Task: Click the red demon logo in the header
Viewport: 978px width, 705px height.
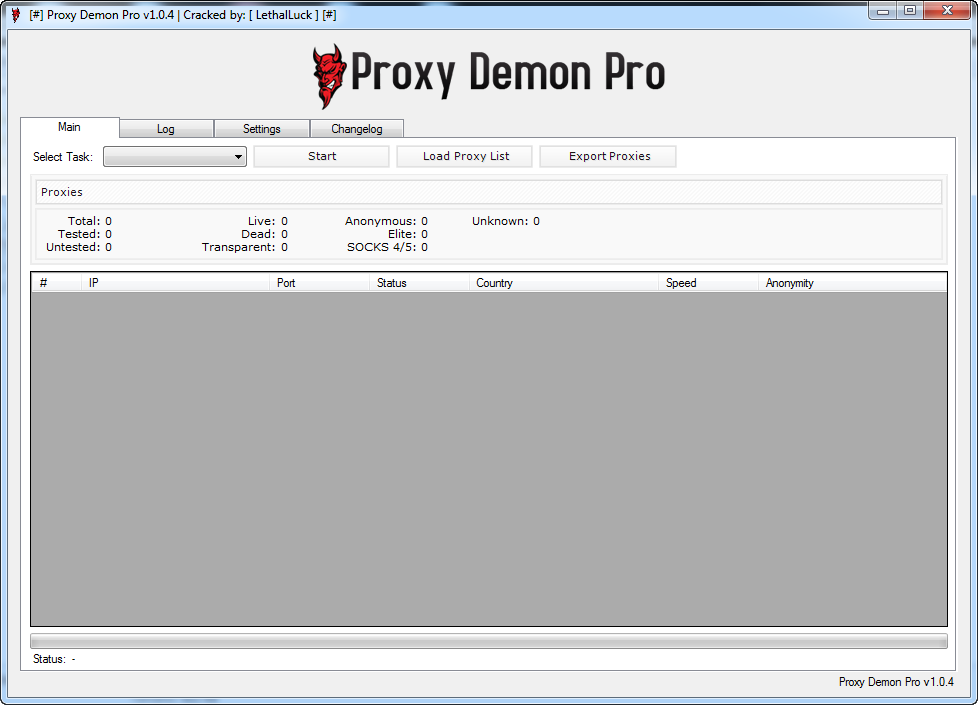Action: tap(329, 76)
